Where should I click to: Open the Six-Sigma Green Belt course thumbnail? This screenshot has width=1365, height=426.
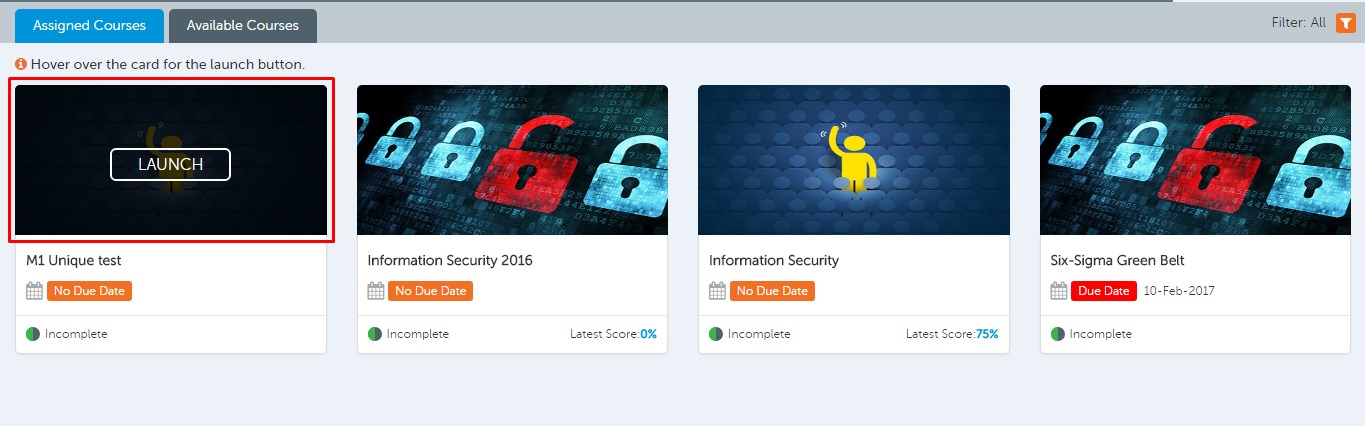coord(1195,160)
